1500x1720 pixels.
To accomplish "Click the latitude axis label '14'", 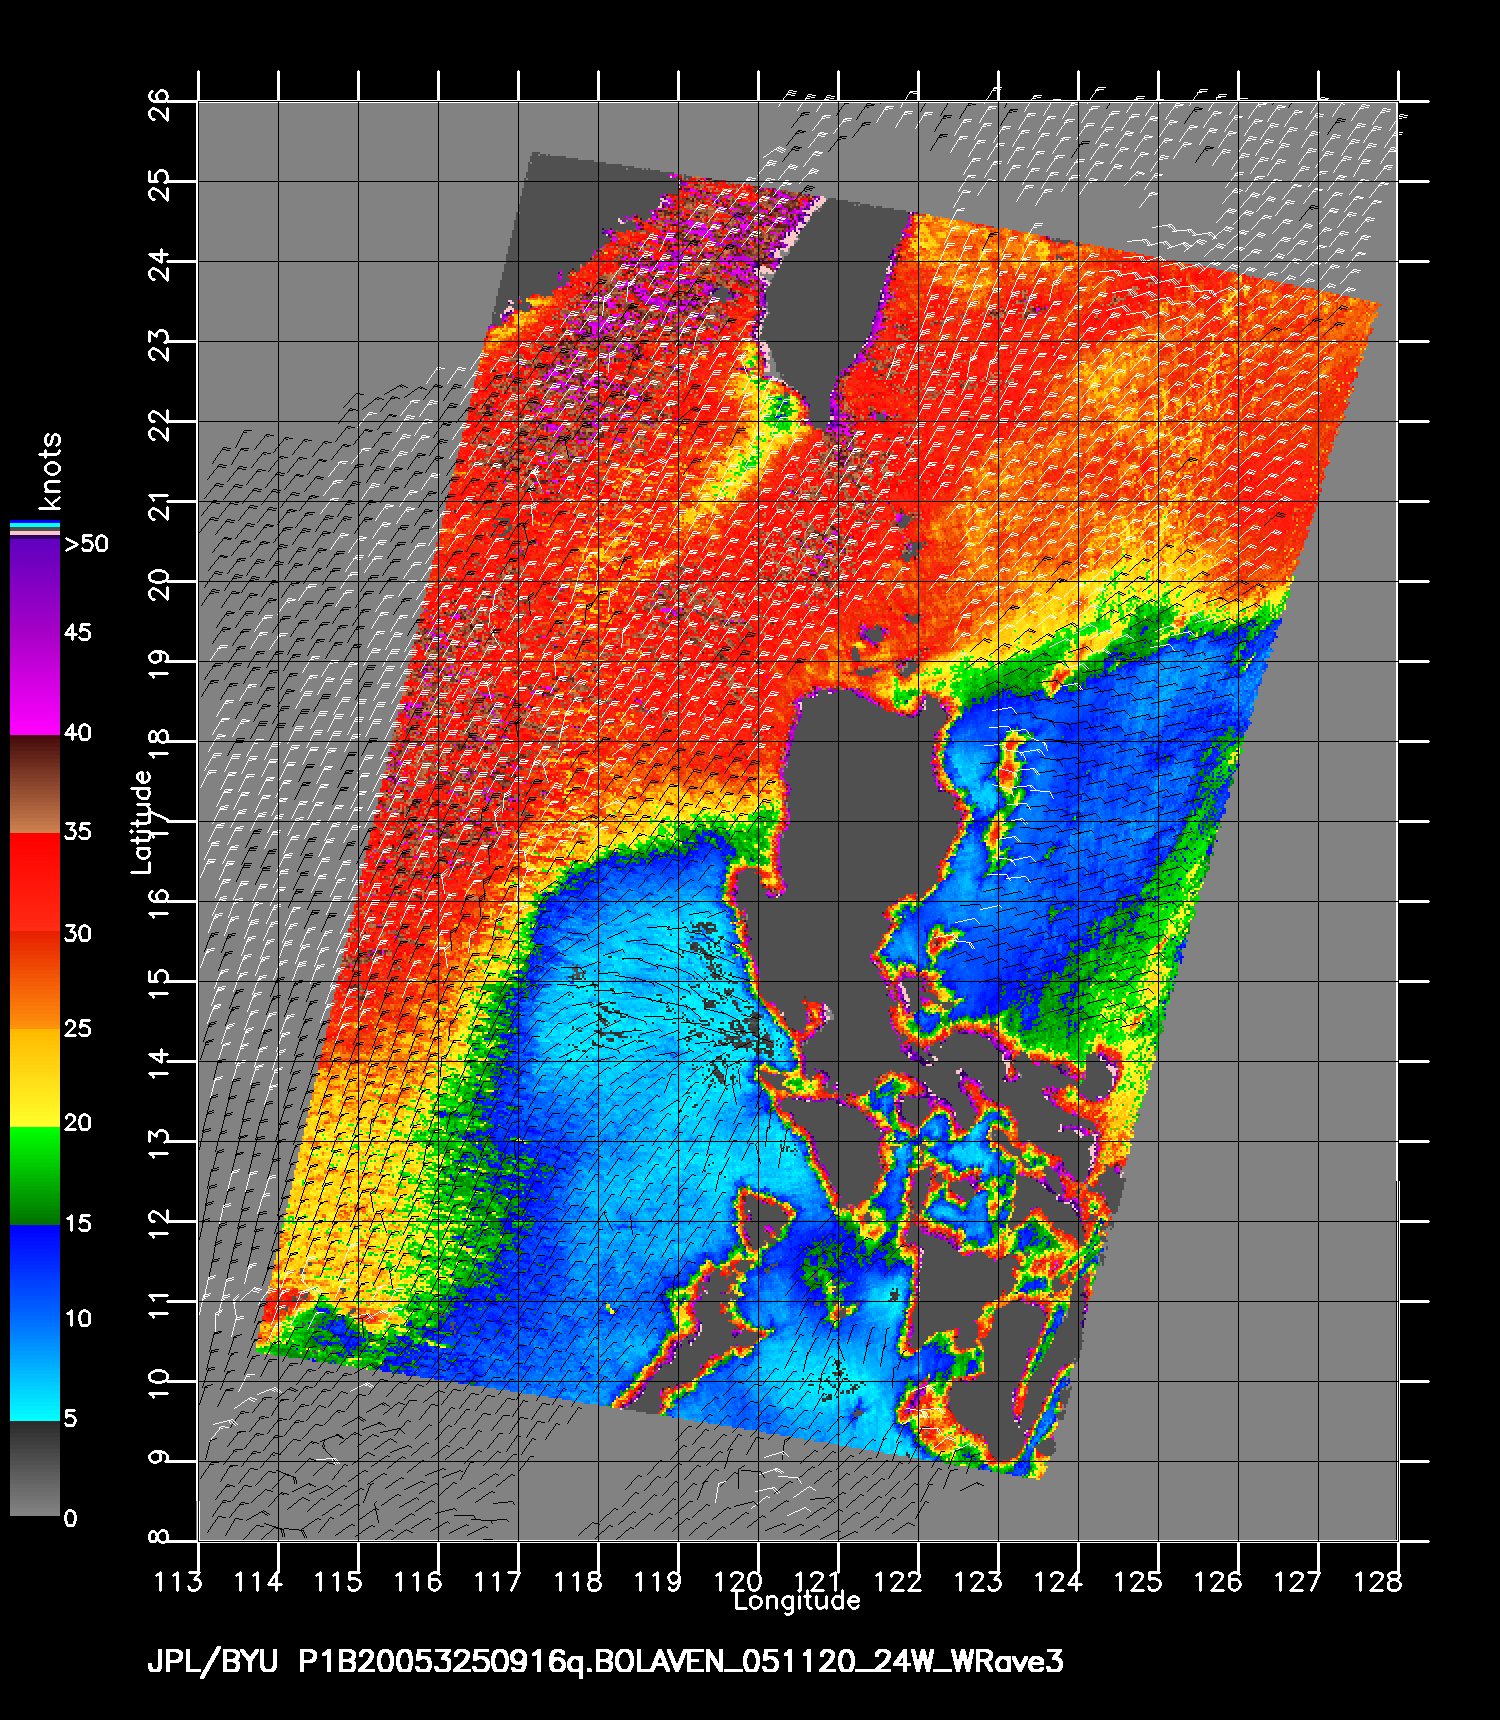I will 160,1064.
